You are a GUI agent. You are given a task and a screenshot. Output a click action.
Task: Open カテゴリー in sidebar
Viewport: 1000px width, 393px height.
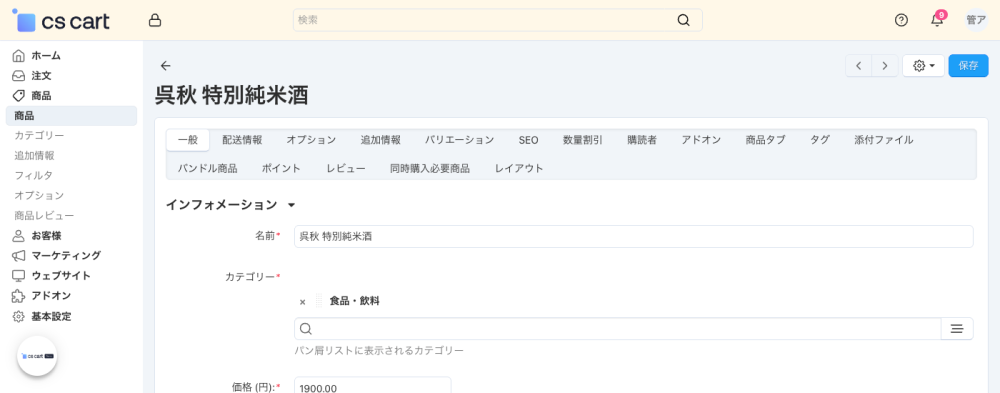coord(40,136)
